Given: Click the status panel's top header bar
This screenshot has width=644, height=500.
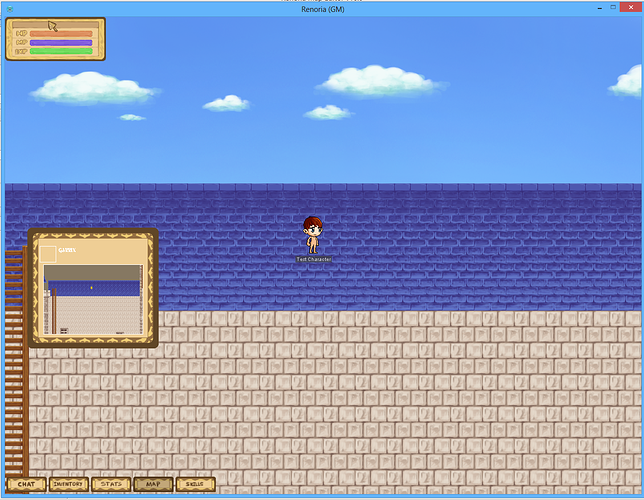Looking at the screenshot, I should point(55,22).
